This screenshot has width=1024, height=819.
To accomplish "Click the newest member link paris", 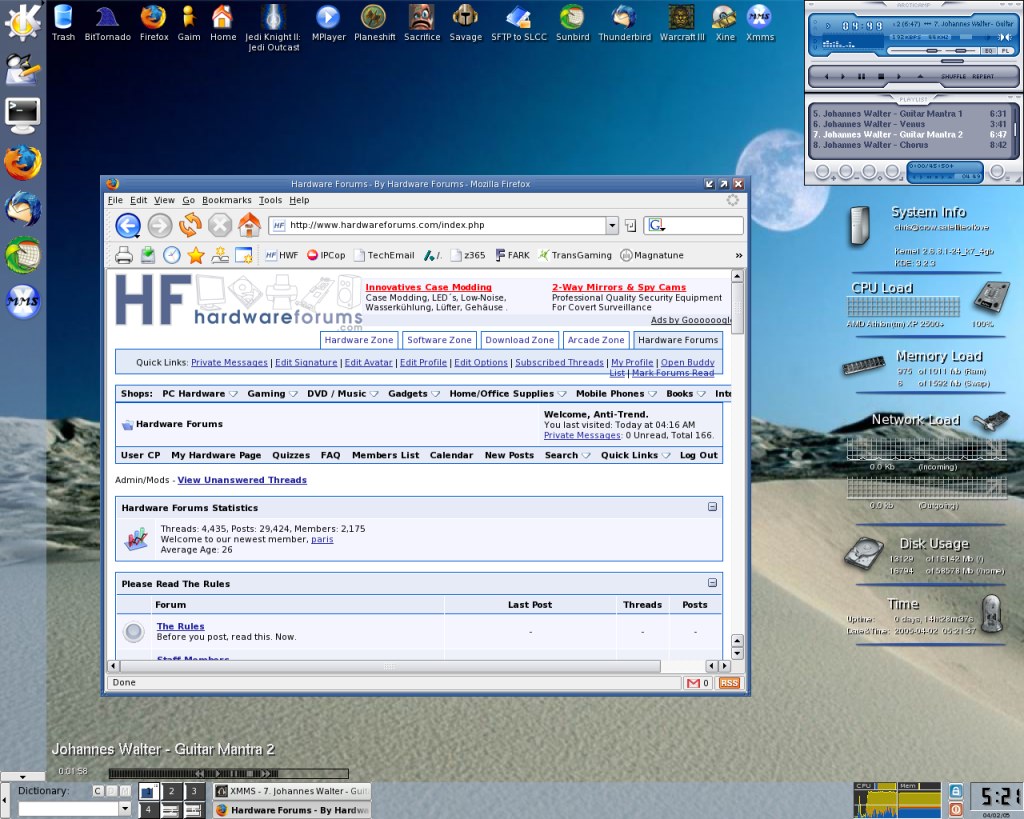I will tap(322, 539).
